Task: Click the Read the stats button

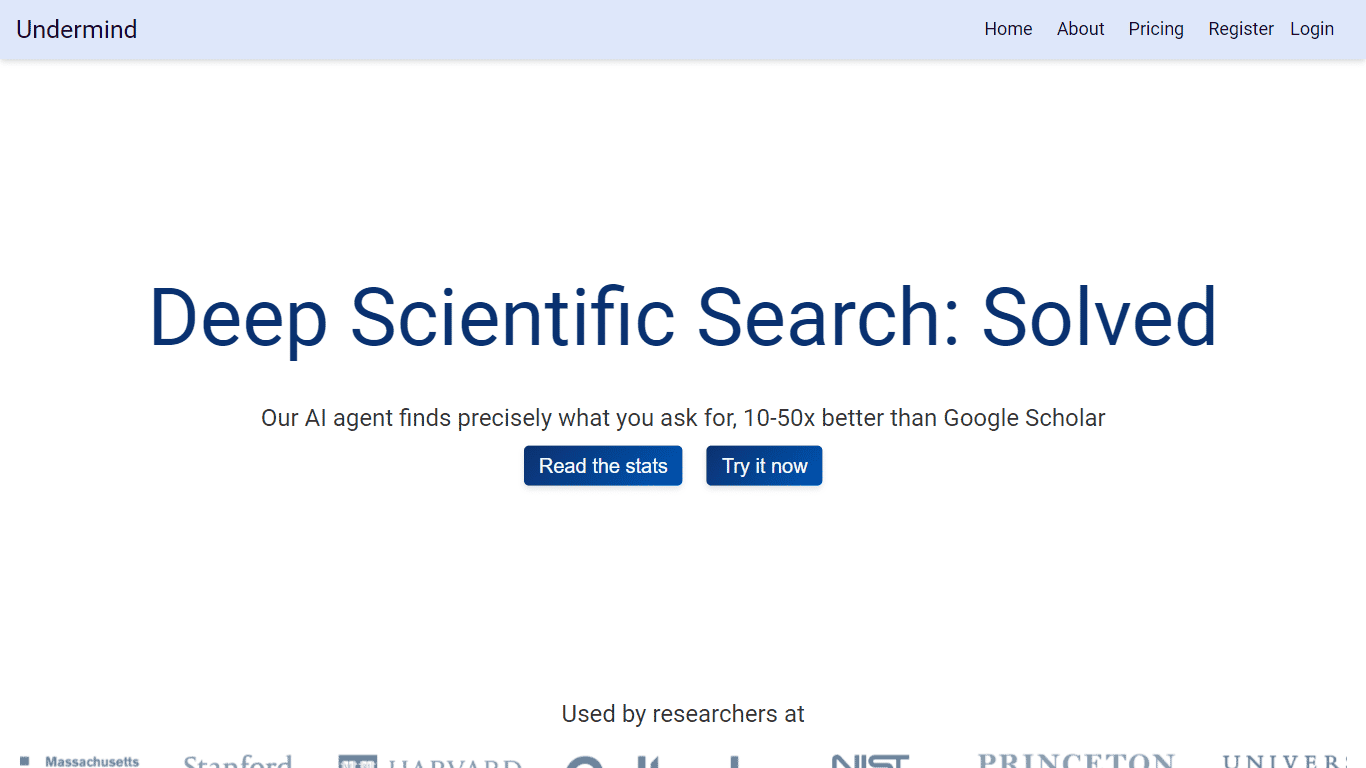Action: 603,466
